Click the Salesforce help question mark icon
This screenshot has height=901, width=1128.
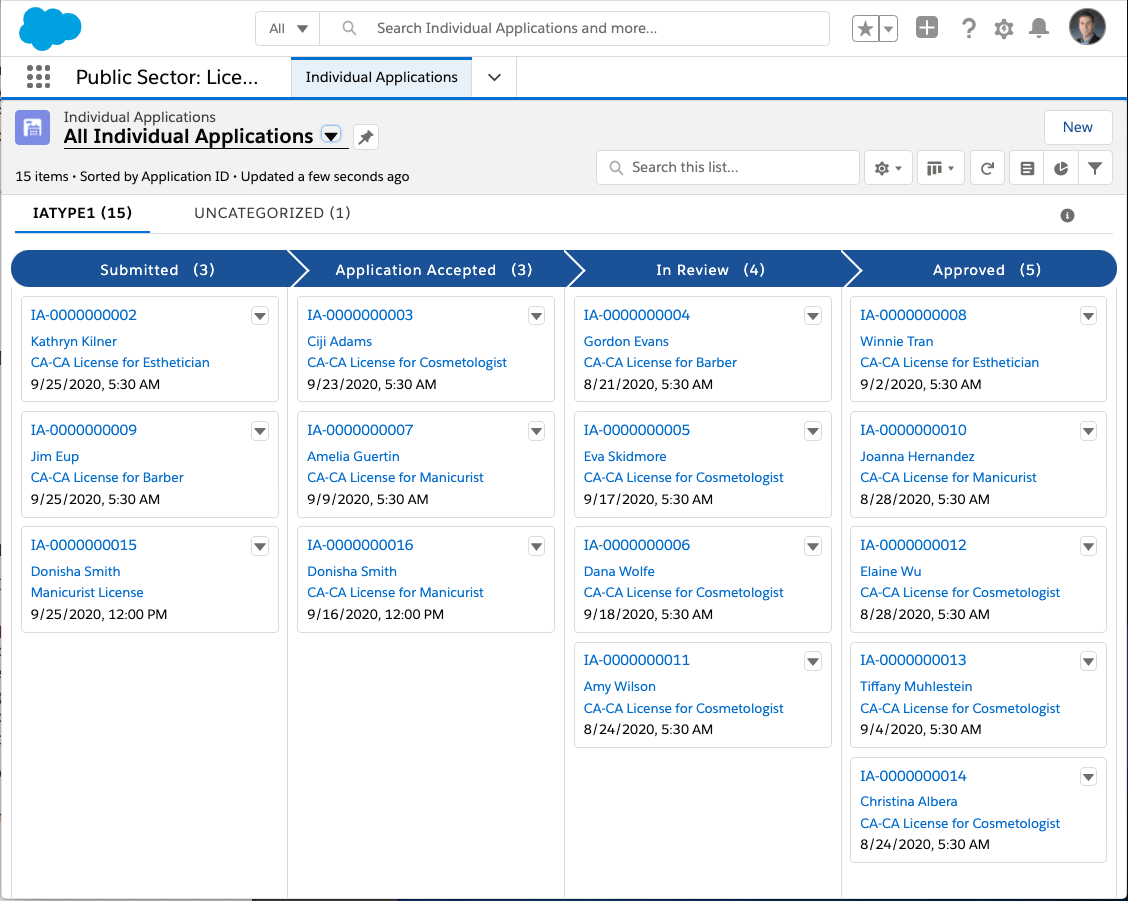coord(968,28)
